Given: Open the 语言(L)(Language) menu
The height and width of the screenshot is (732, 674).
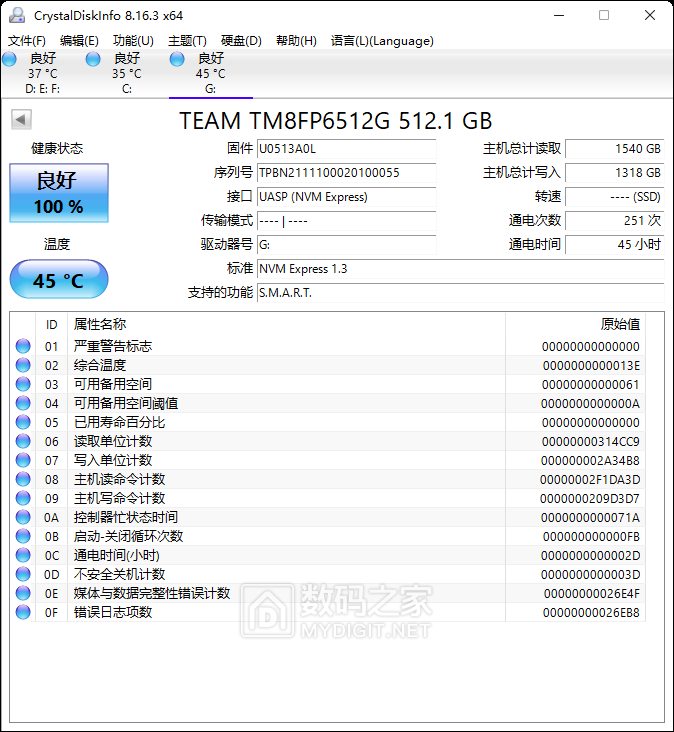Looking at the screenshot, I should coord(382,41).
